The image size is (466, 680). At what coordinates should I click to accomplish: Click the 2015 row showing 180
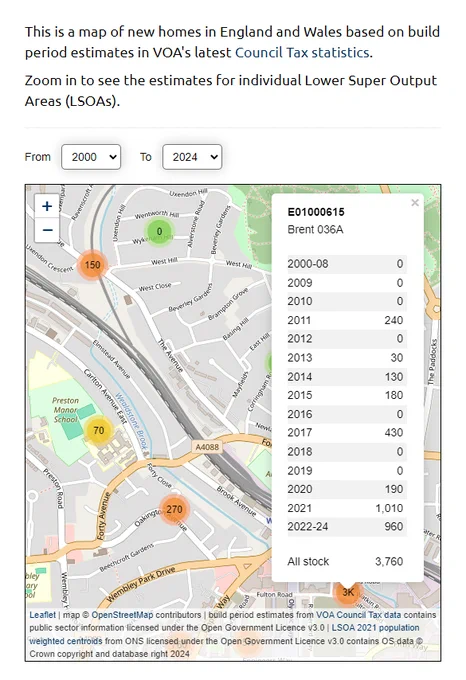(347, 395)
